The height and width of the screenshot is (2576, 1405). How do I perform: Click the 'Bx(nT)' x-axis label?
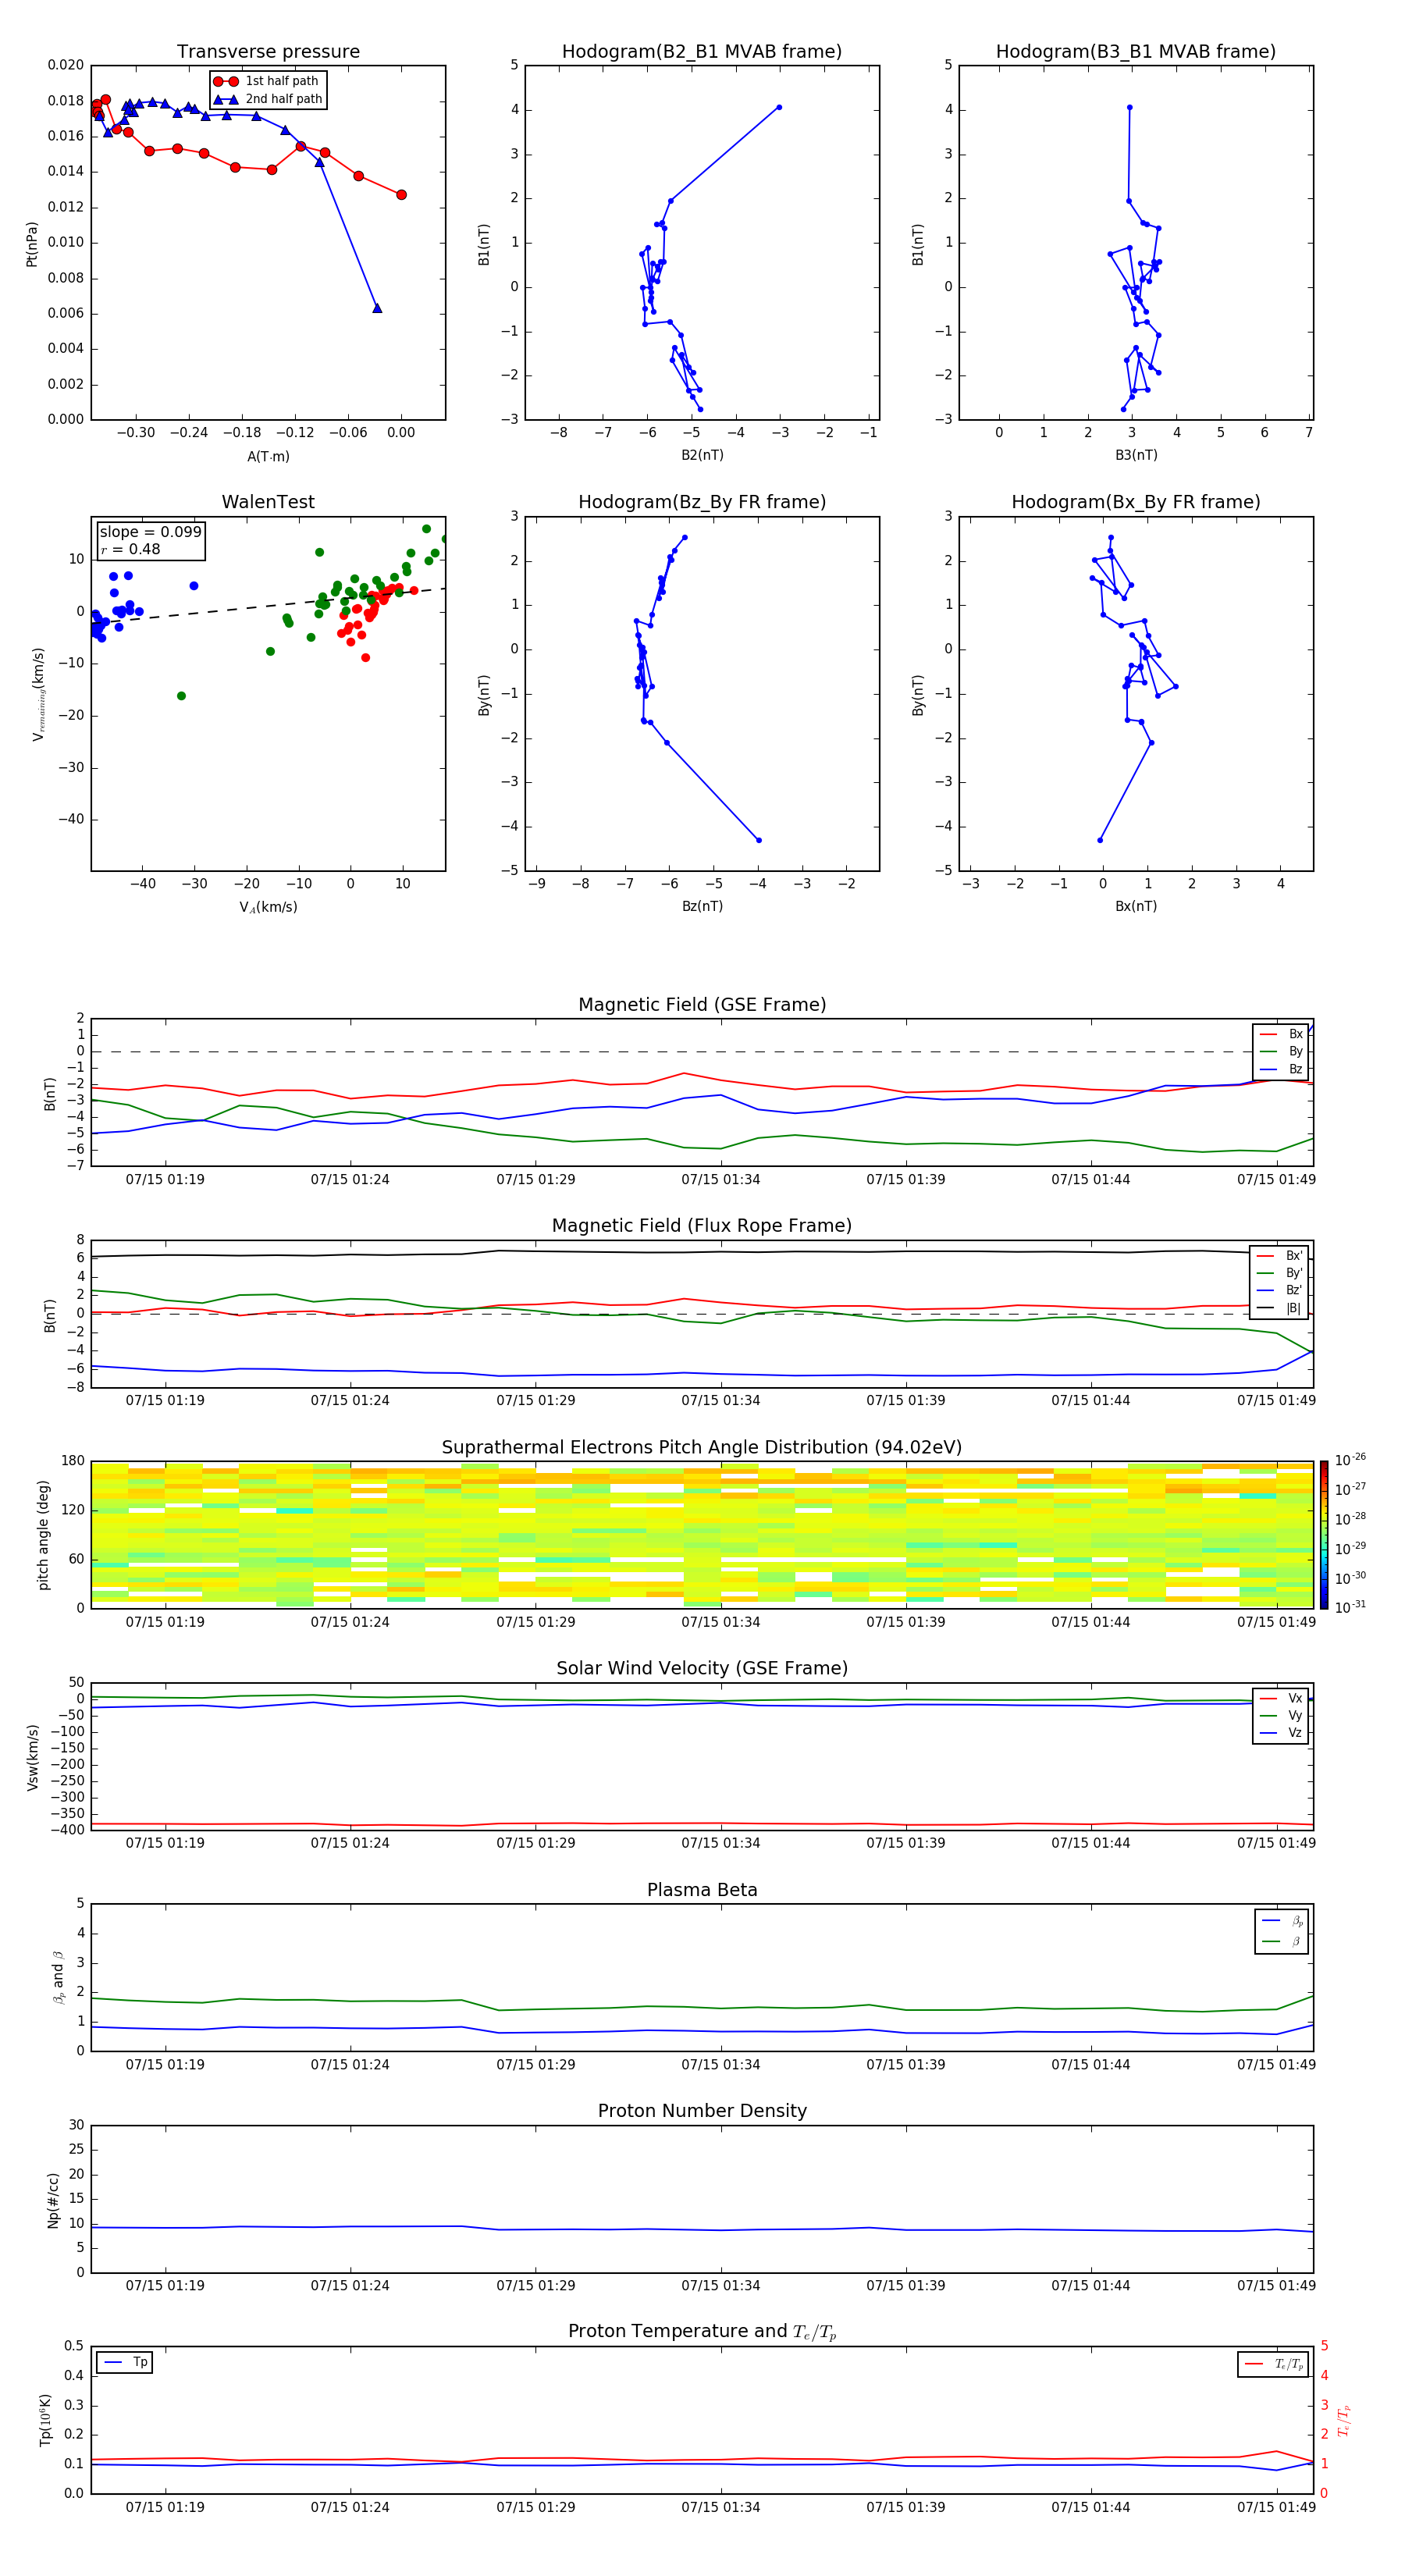[1136, 906]
